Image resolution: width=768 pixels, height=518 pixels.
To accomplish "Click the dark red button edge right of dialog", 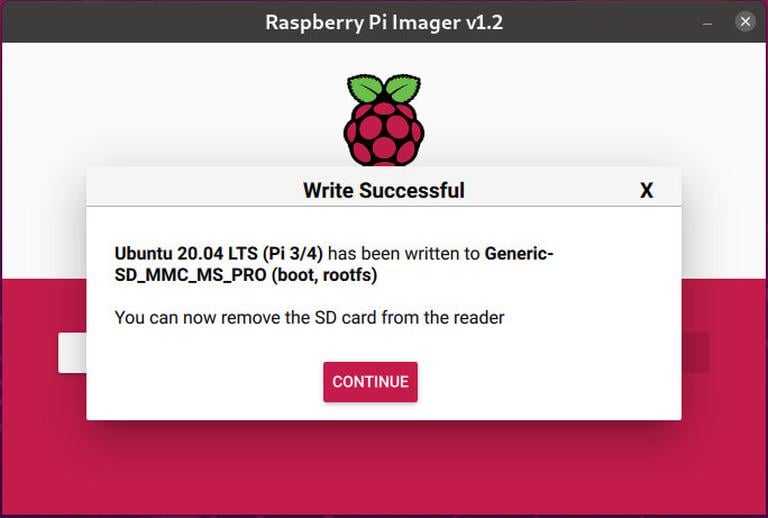I will coord(695,353).
